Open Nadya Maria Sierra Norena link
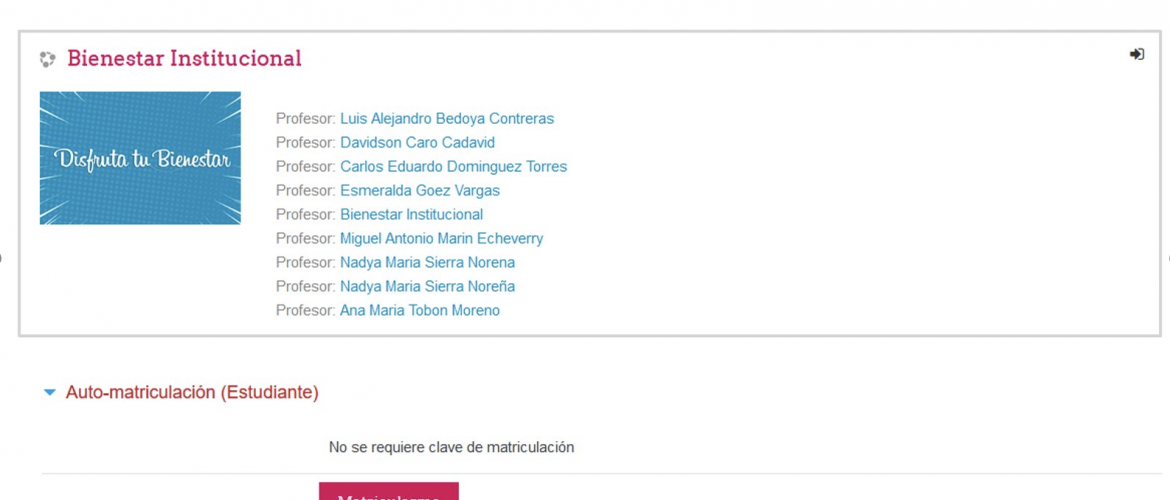1170x500 pixels. point(428,263)
